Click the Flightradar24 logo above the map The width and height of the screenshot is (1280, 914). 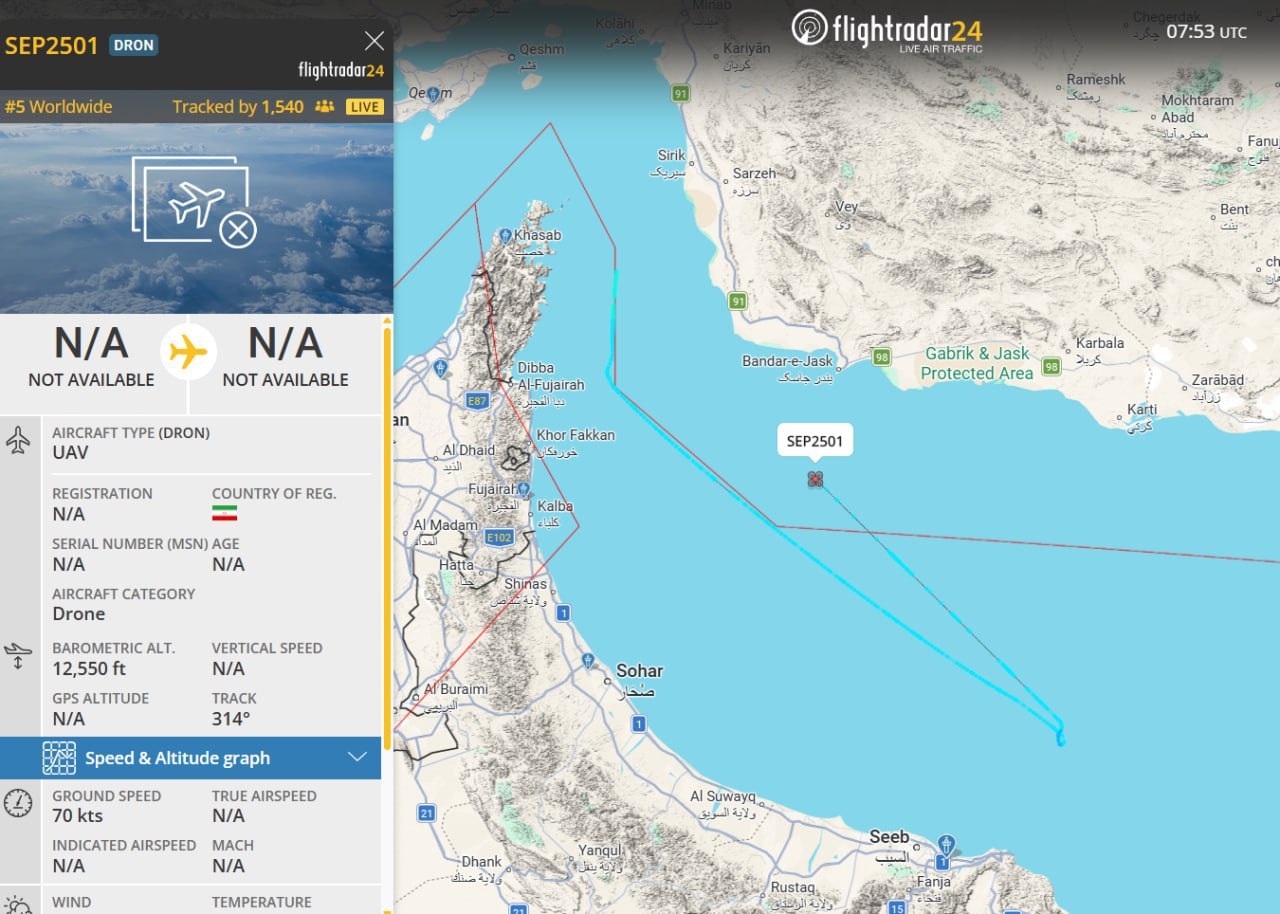coord(887,30)
